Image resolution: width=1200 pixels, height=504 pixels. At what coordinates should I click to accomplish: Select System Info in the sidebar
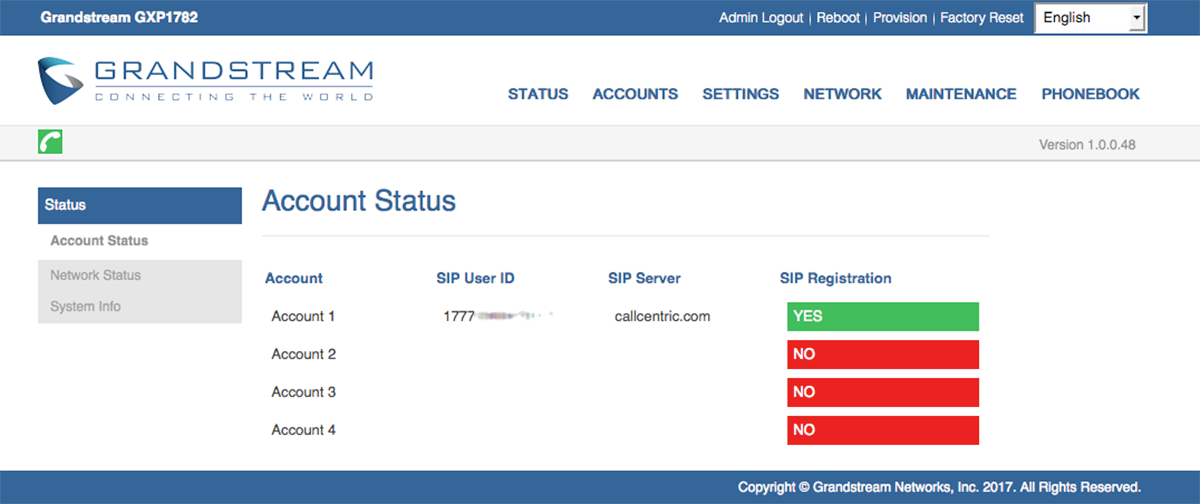pyautogui.click(x=85, y=307)
